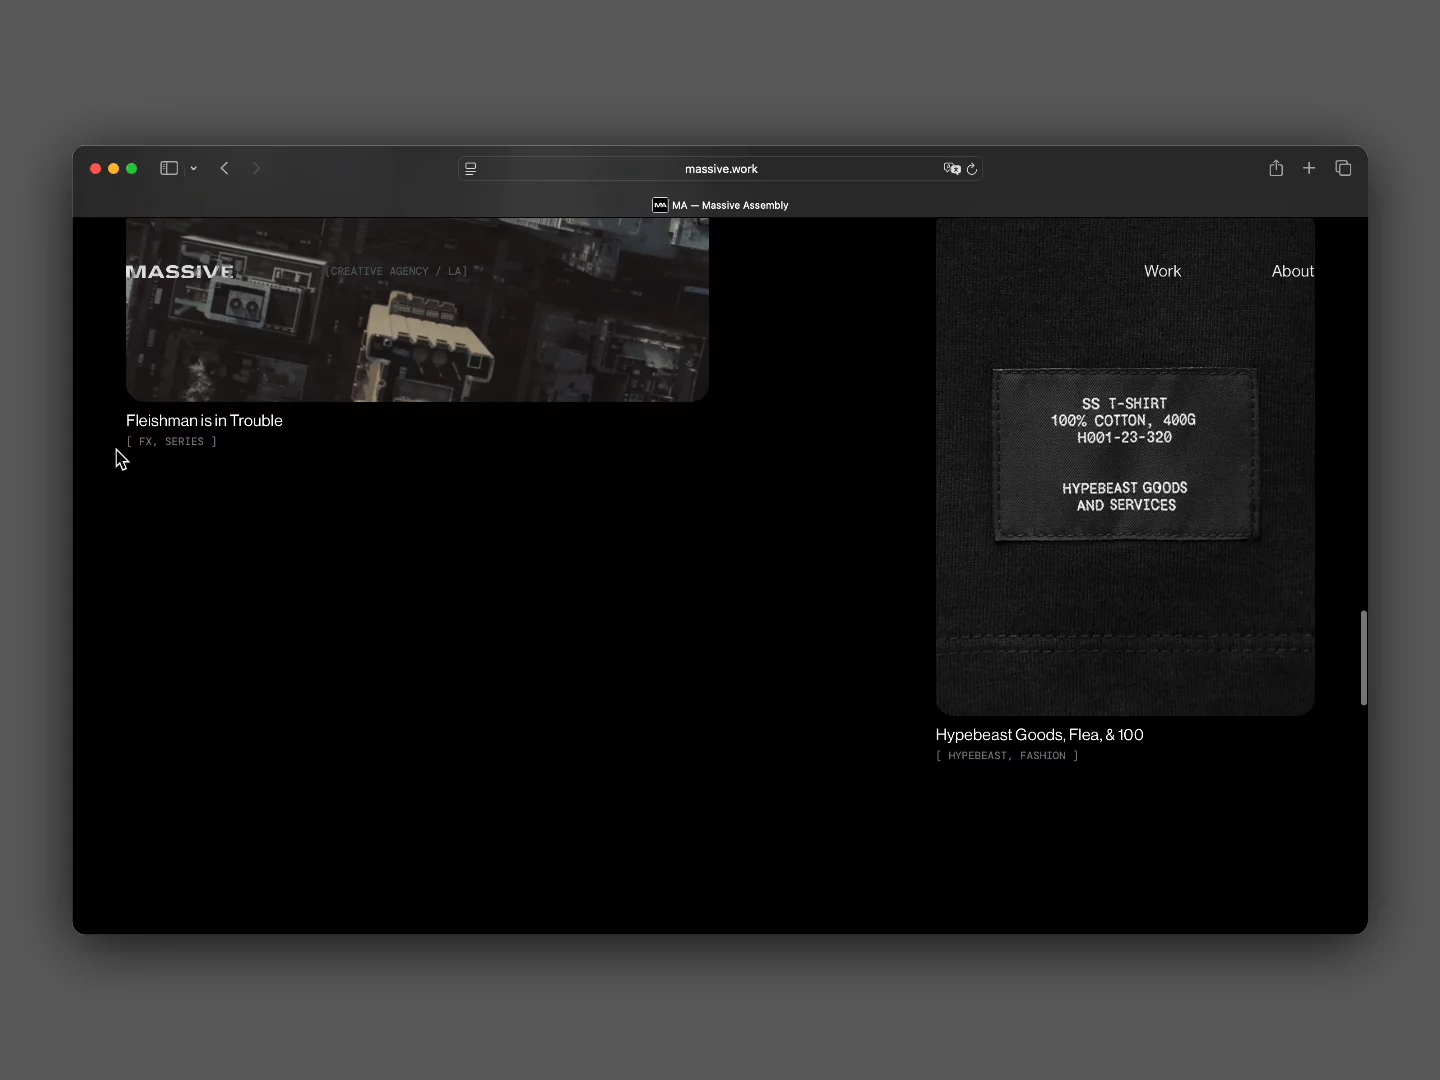
Task: Reload the massive.work page
Action: pos(972,169)
